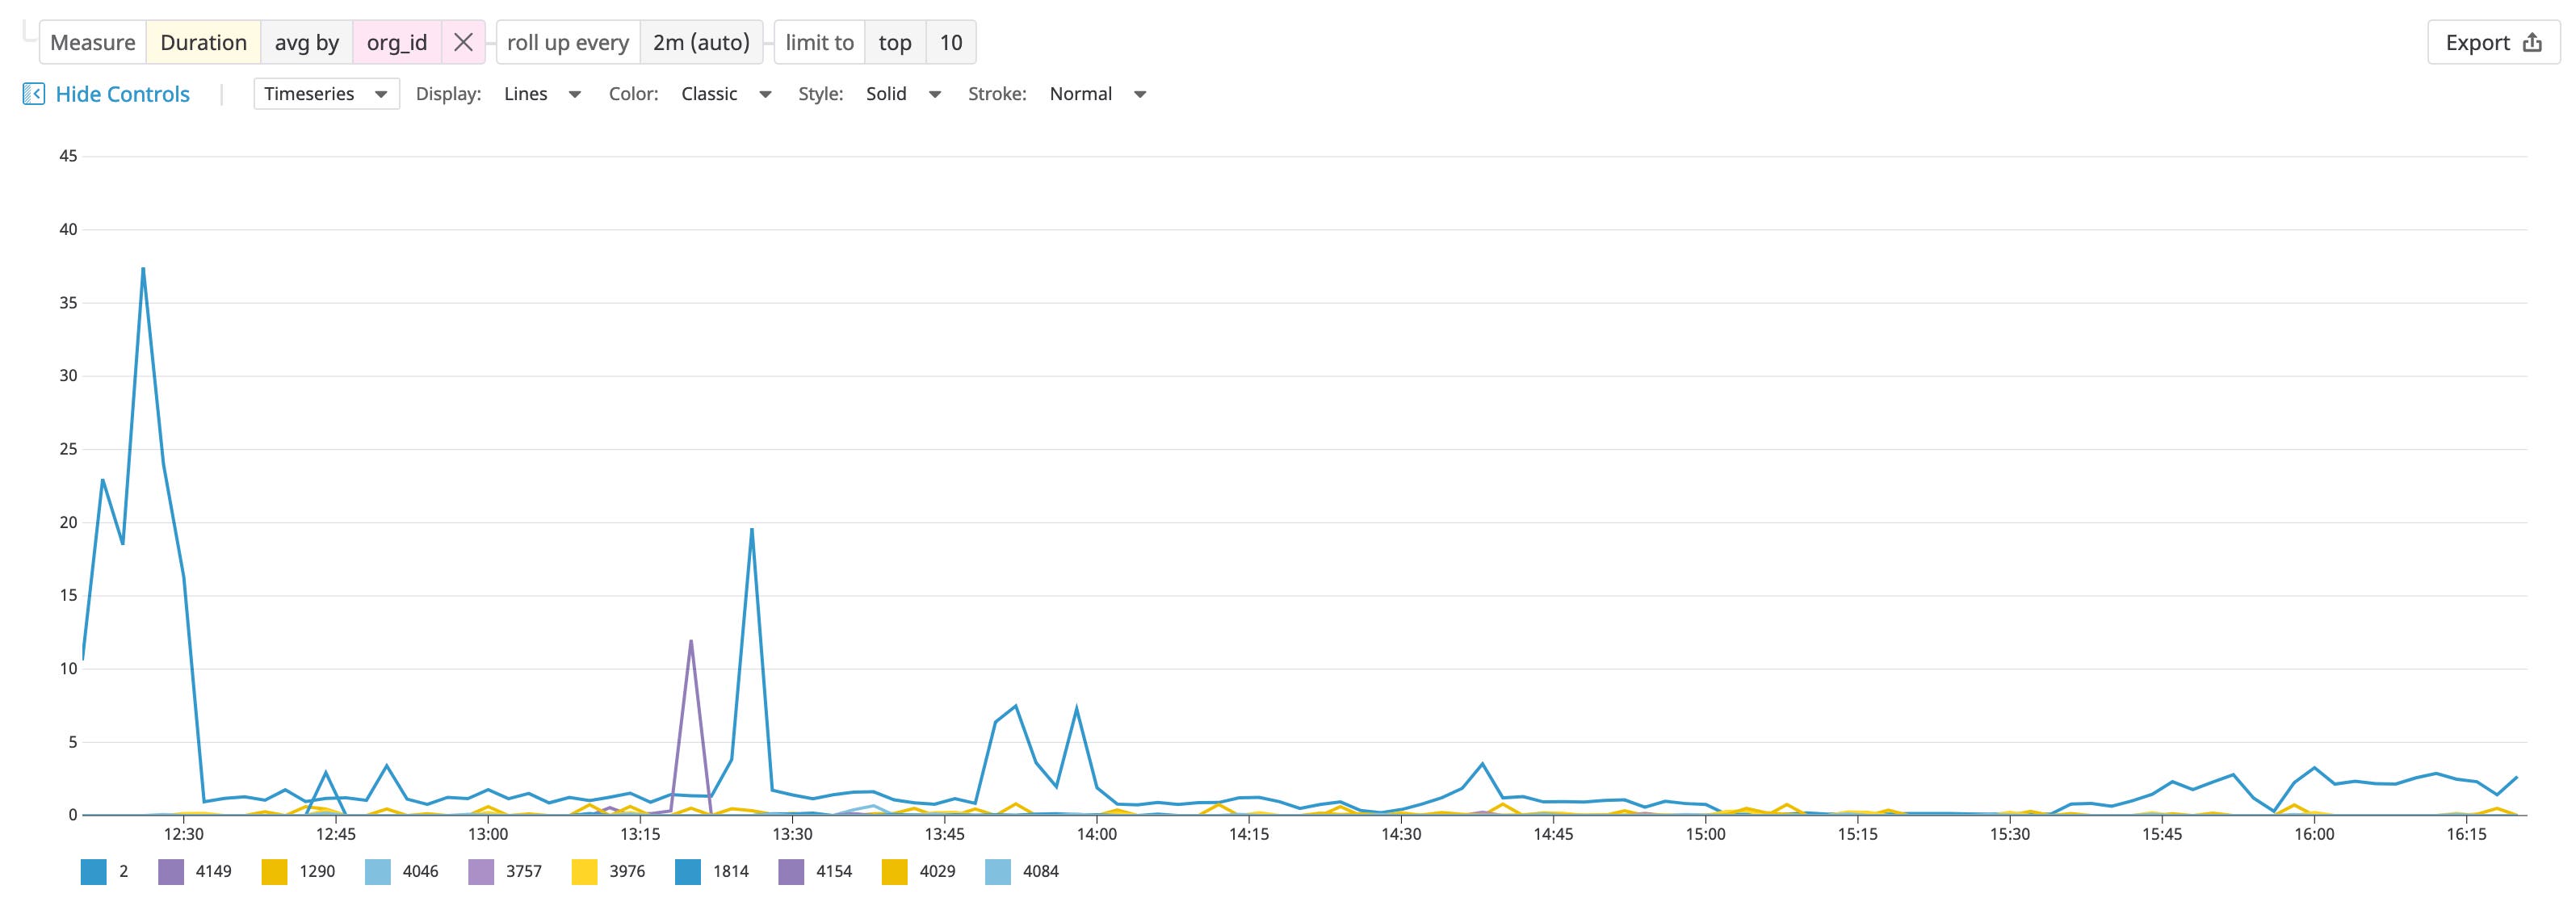The width and height of the screenshot is (2576, 906).
Task: Remove the org_id grouping with the X icon
Action: [463, 42]
